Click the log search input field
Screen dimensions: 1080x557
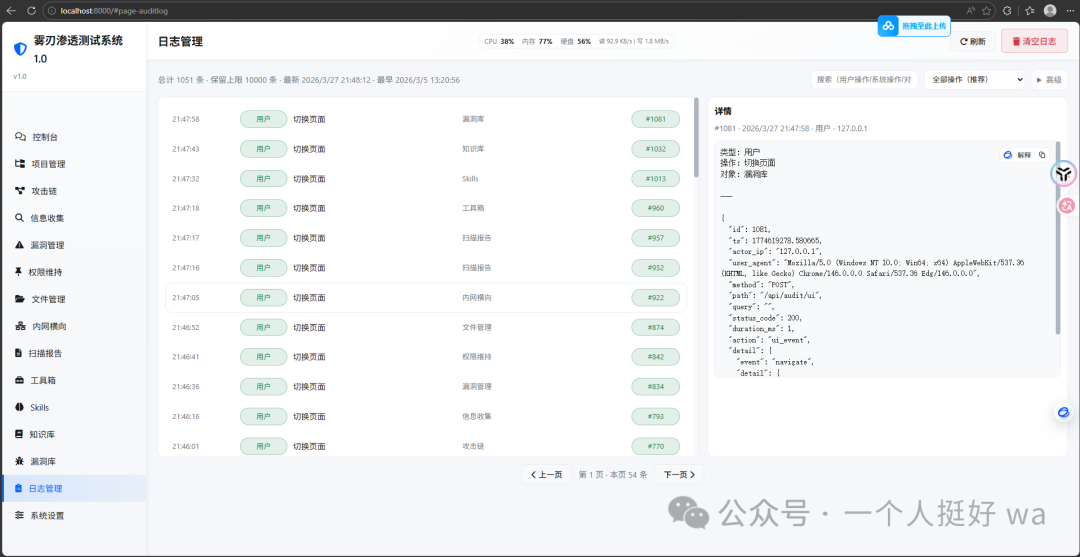[864, 79]
